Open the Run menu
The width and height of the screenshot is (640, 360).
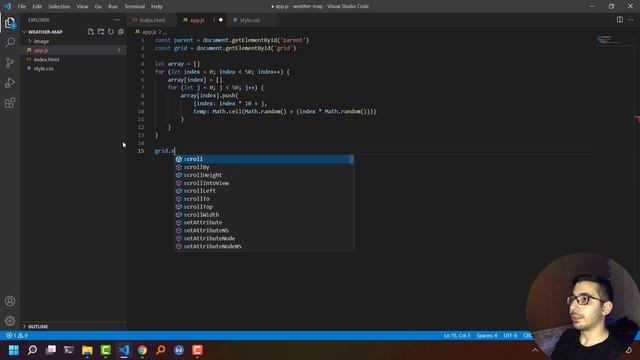(x=113, y=7)
